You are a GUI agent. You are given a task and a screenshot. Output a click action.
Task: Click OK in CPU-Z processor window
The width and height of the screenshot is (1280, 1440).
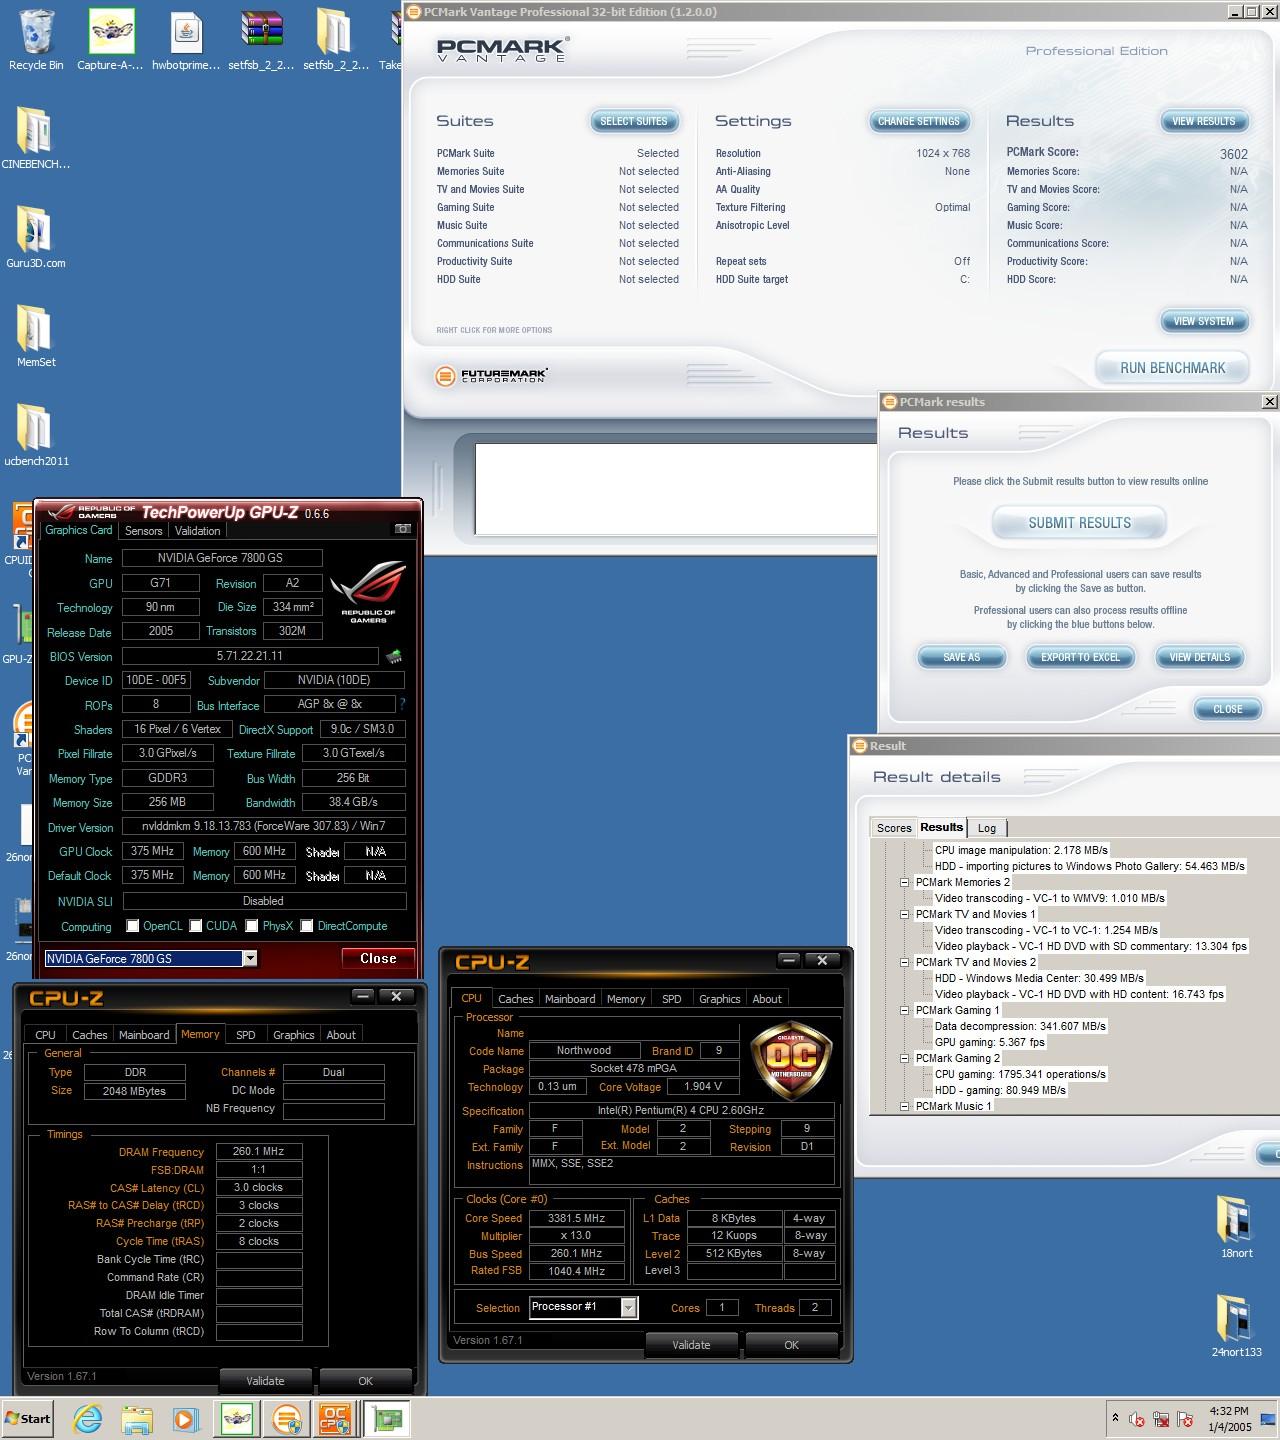pyautogui.click(x=792, y=1345)
